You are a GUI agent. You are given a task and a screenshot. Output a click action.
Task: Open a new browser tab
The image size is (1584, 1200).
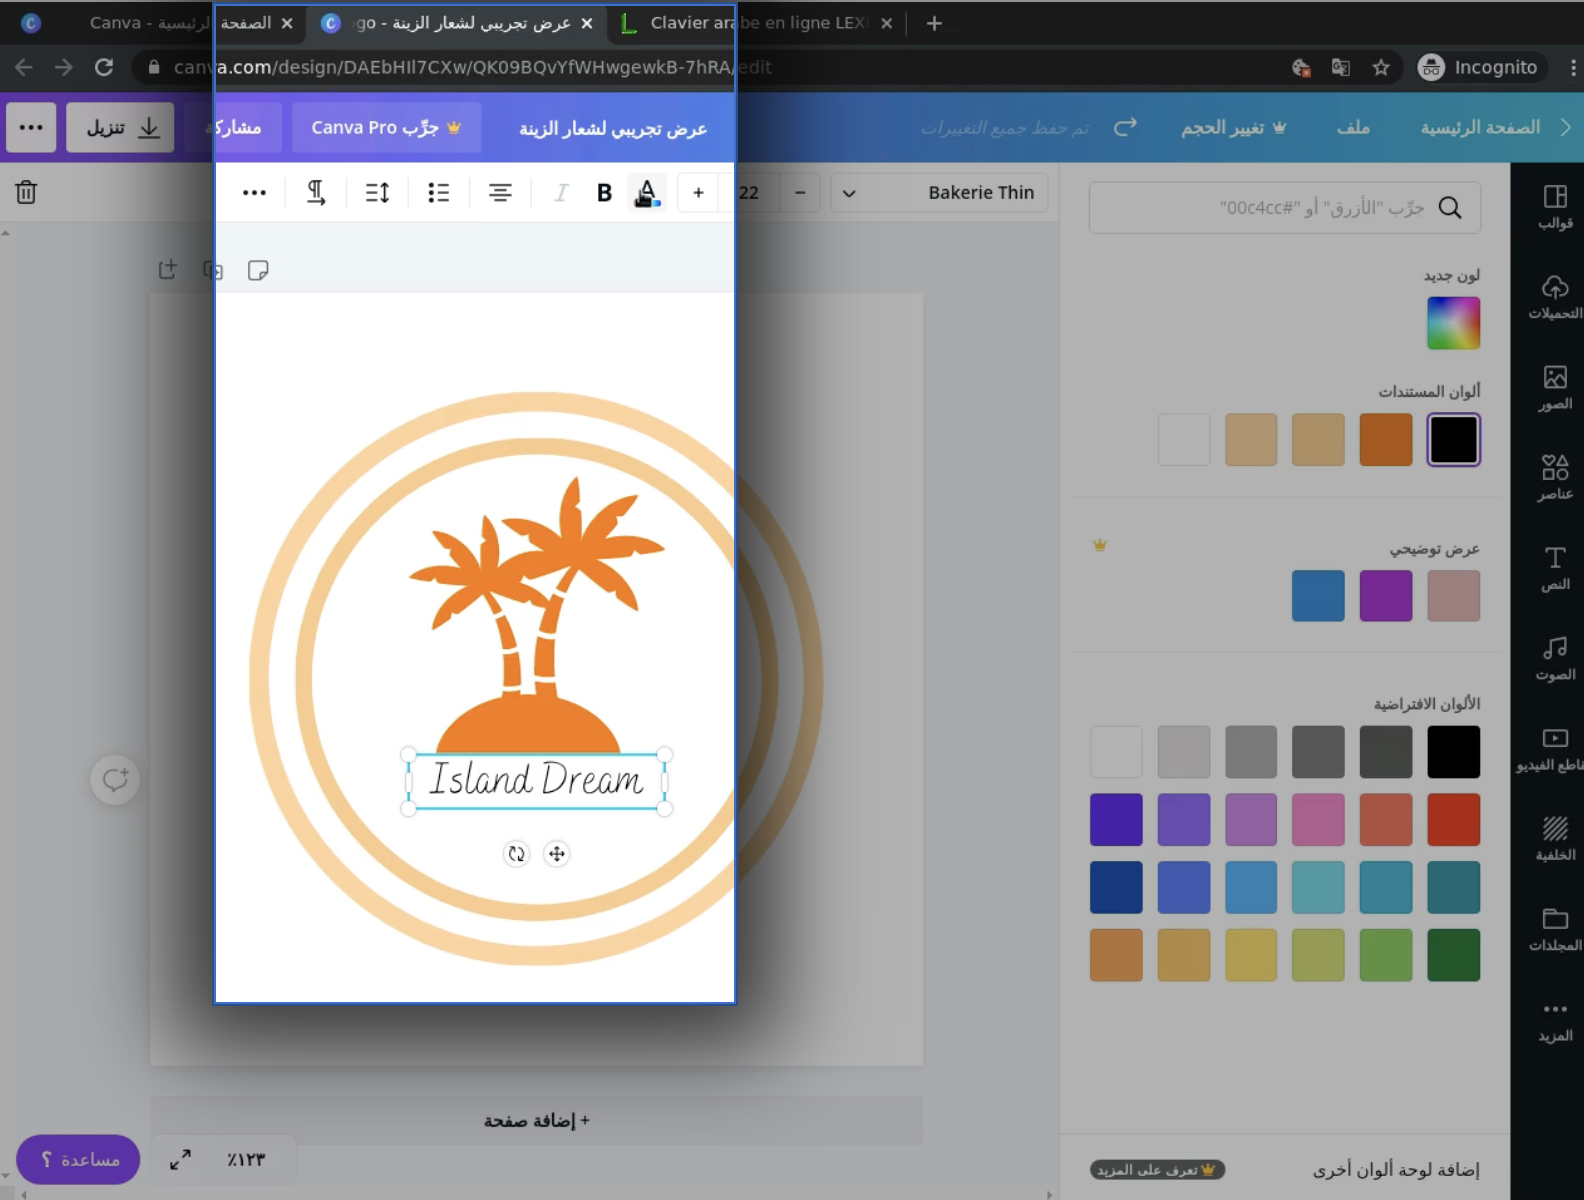pyautogui.click(x=934, y=23)
